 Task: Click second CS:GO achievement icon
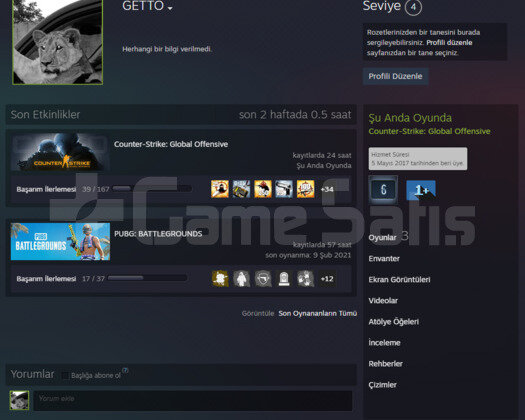pos(241,189)
